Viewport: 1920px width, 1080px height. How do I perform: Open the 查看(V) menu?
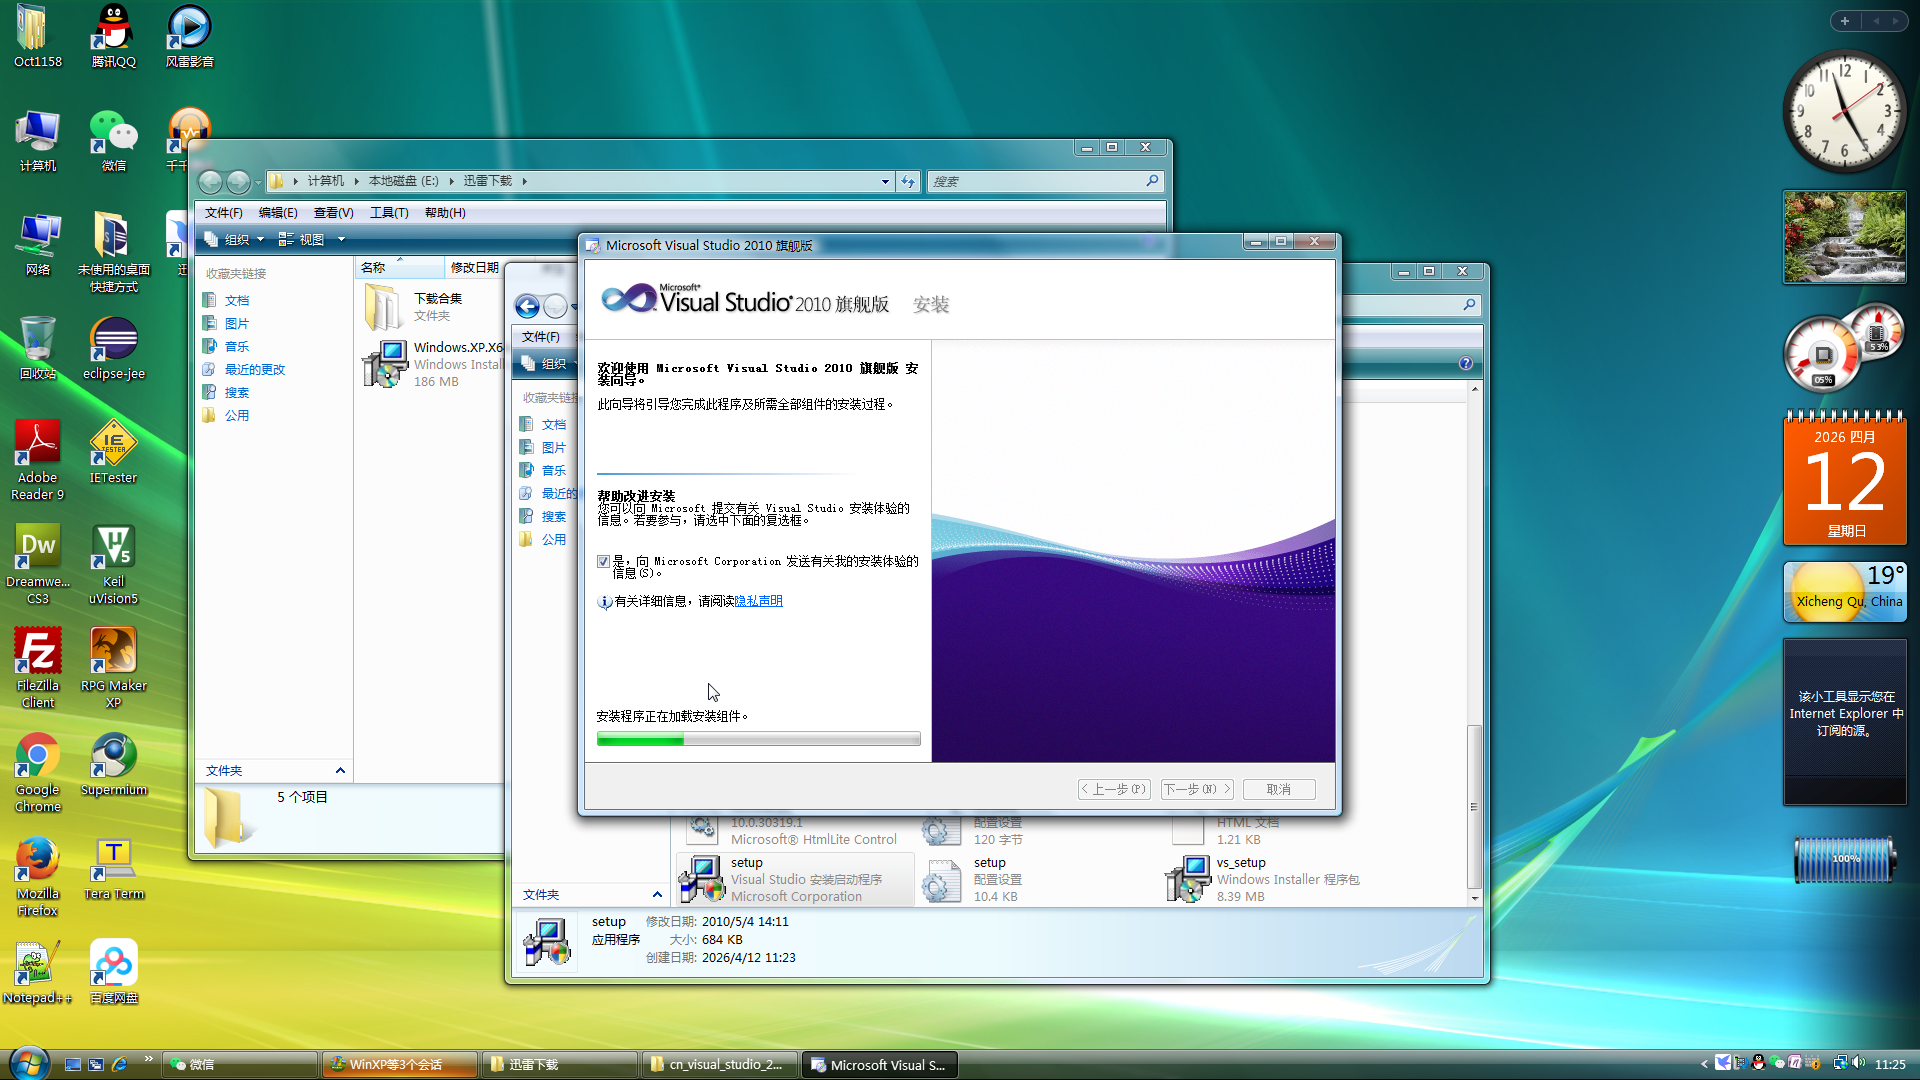(333, 213)
